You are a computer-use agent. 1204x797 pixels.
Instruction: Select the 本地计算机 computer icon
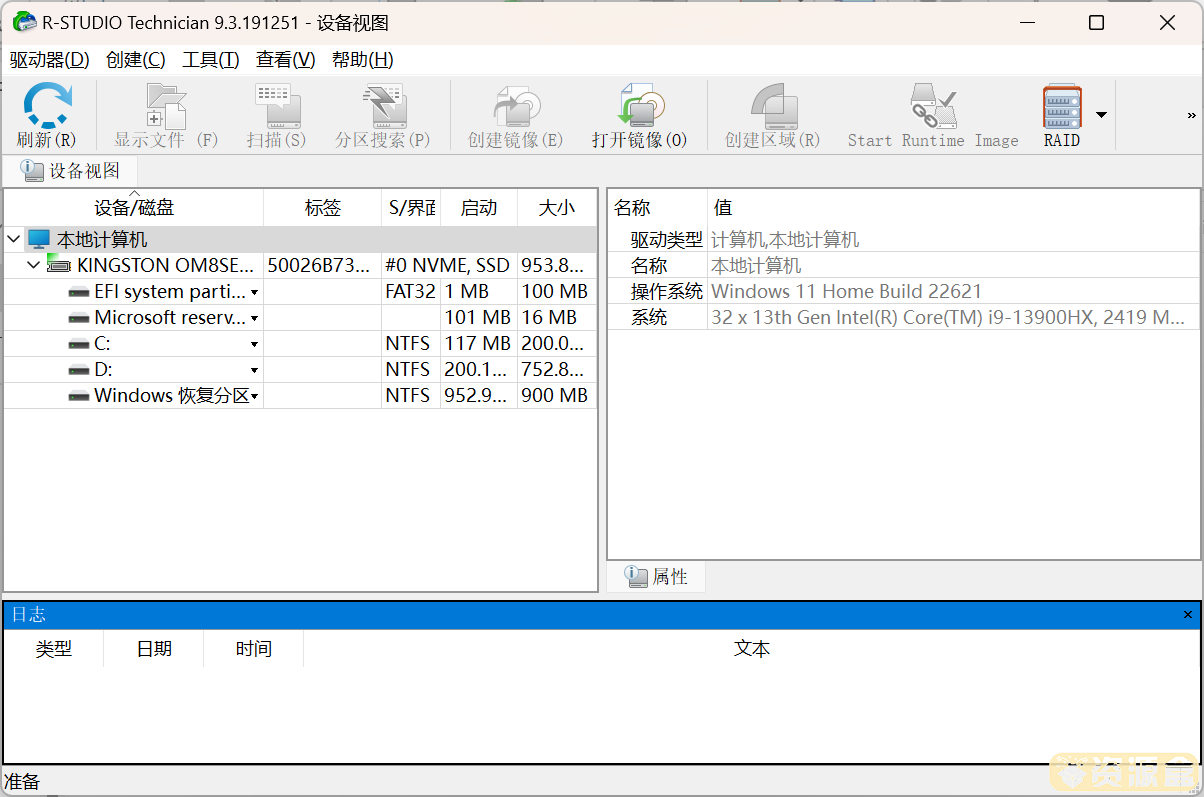(x=38, y=240)
